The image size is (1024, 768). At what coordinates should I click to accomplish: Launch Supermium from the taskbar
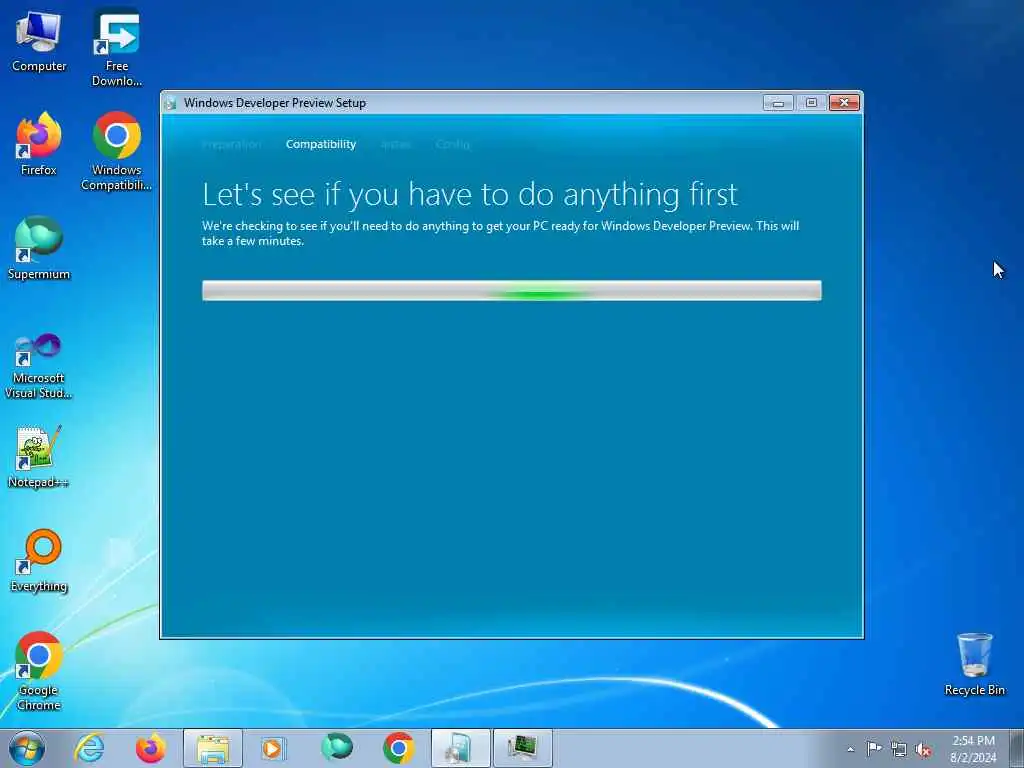coord(337,748)
